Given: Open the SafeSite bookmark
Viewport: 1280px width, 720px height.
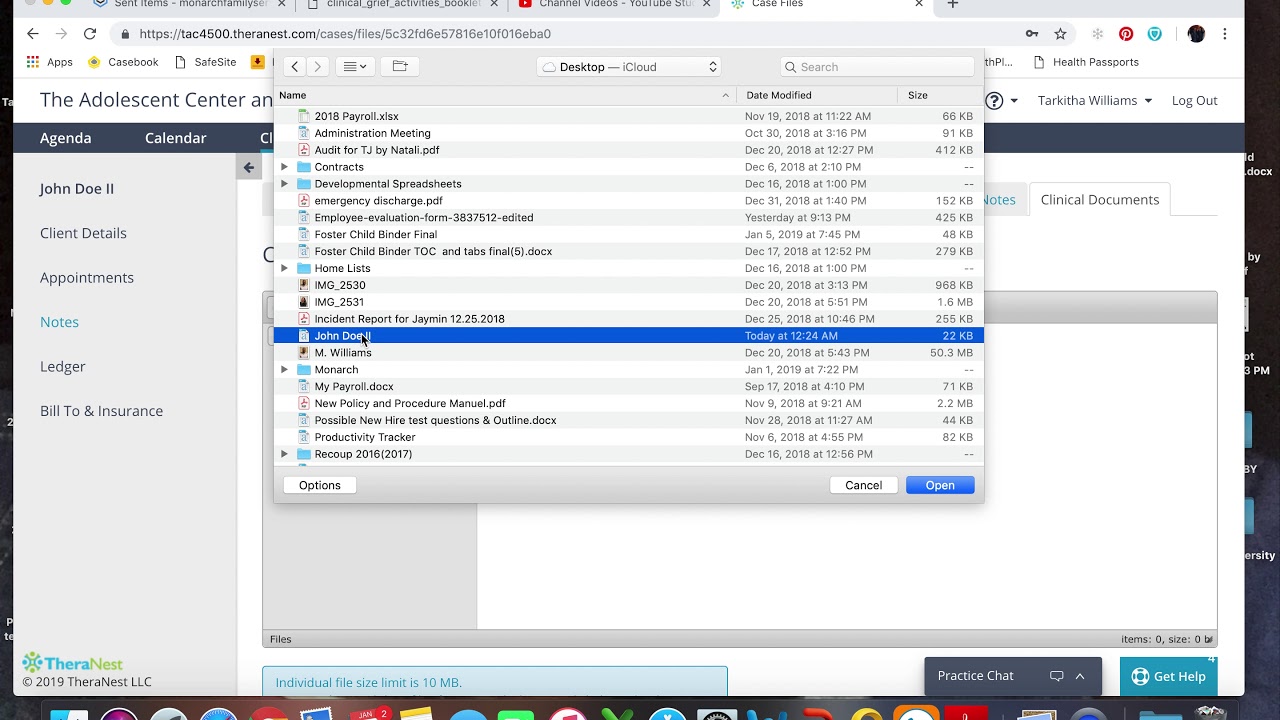Looking at the screenshot, I should tap(205, 62).
